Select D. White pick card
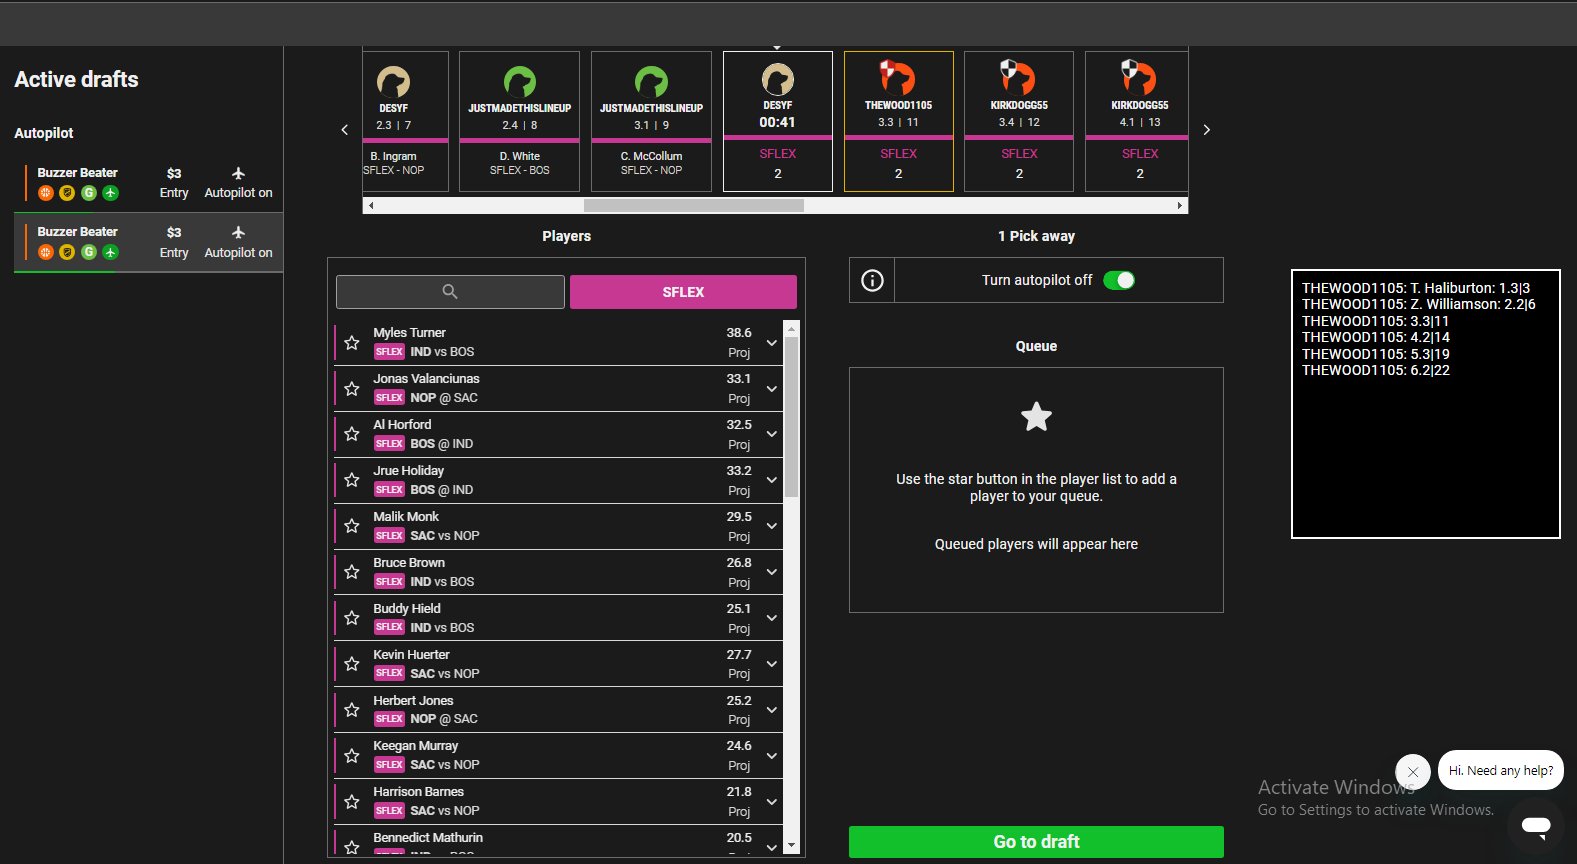Image resolution: width=1577 pixels, height=864 pixels. (x=519, y=121)
